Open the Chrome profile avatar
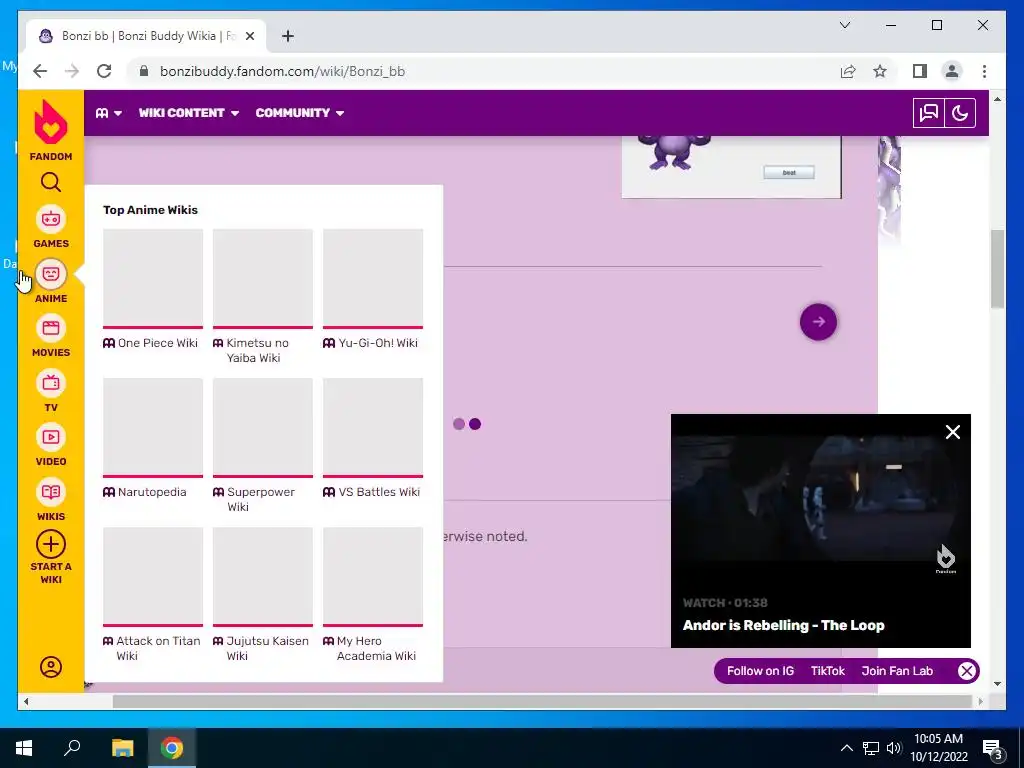This screenshot has height=768, width=1024. (952, 71)
